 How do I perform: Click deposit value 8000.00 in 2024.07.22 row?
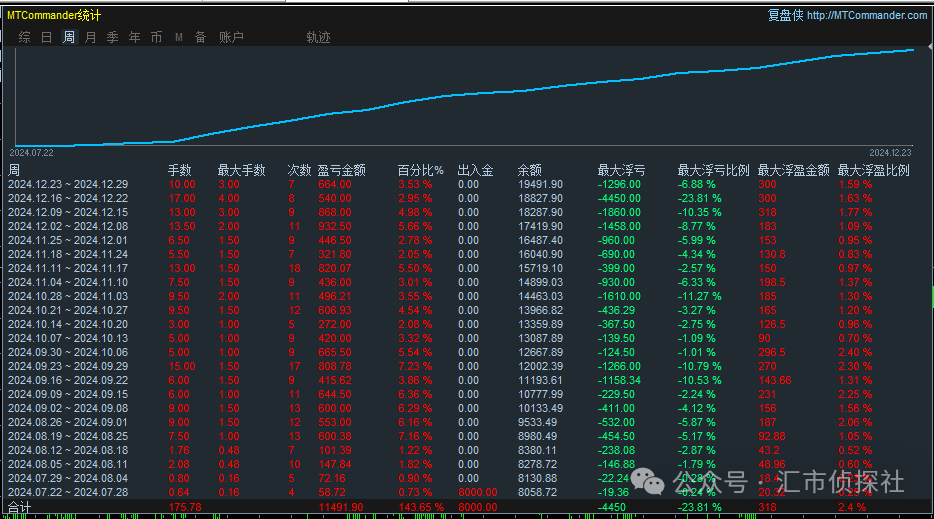click(x=478, y=492)
